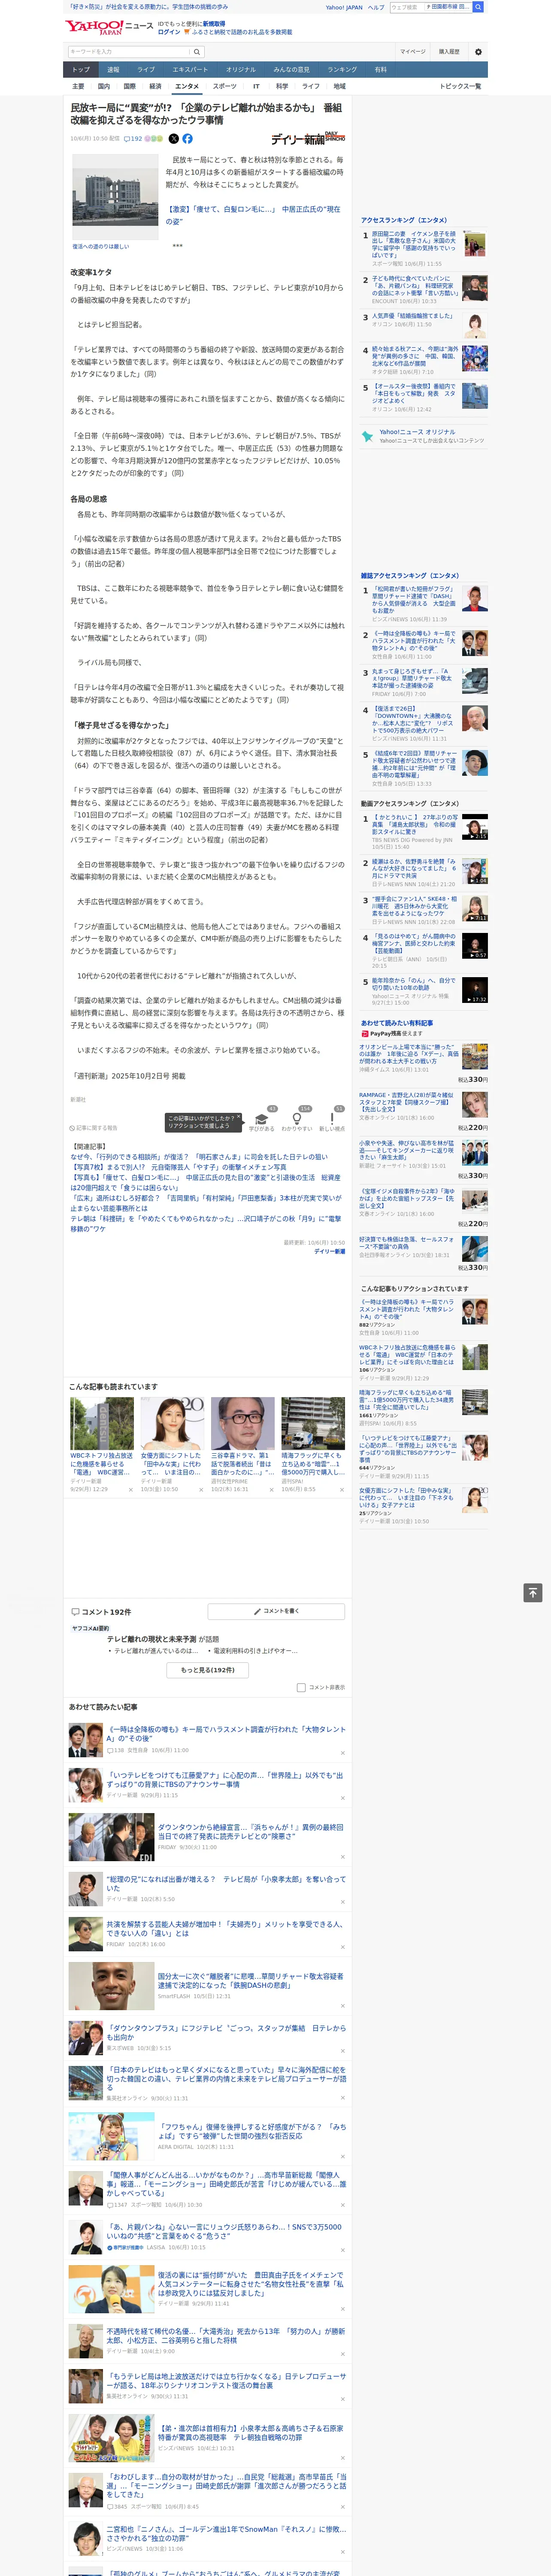This screenshot has width=551, height=2576.
Task: Select the IT category
Action: [256, 86]
